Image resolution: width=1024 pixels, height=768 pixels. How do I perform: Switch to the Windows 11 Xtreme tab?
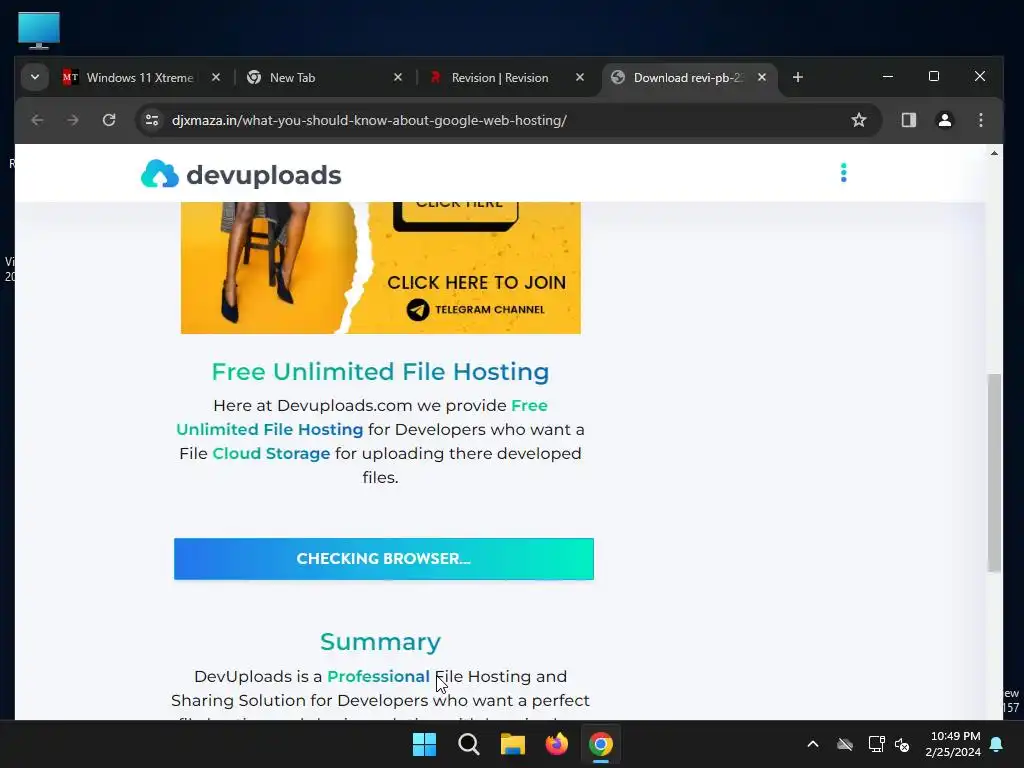[x=141, y=78]
